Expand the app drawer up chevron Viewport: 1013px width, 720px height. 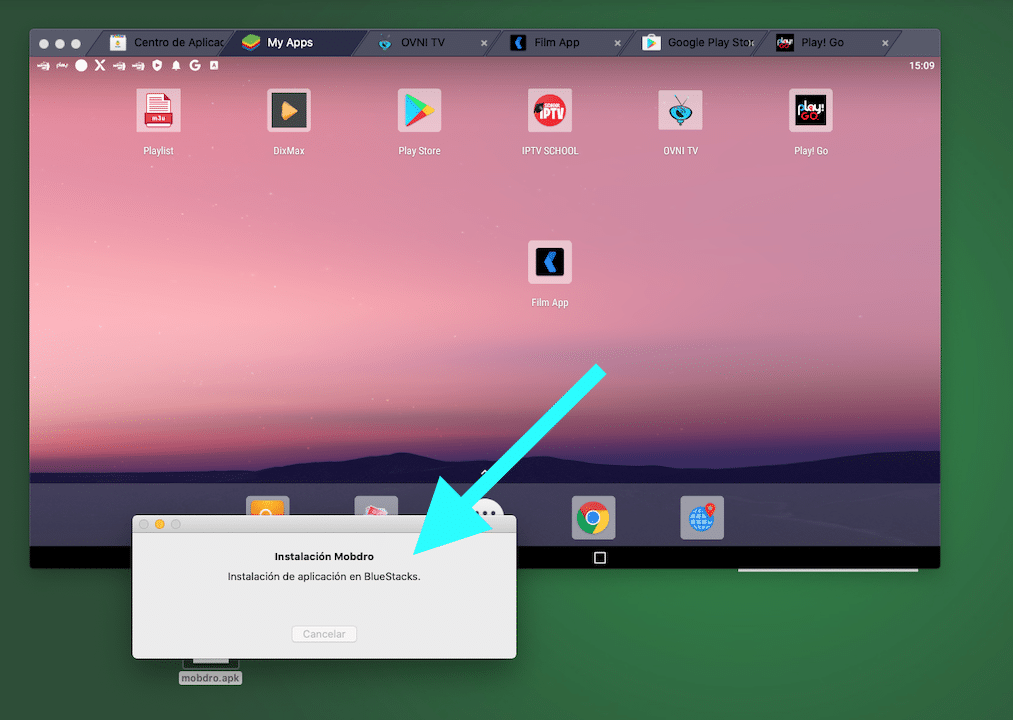point(485,472)
